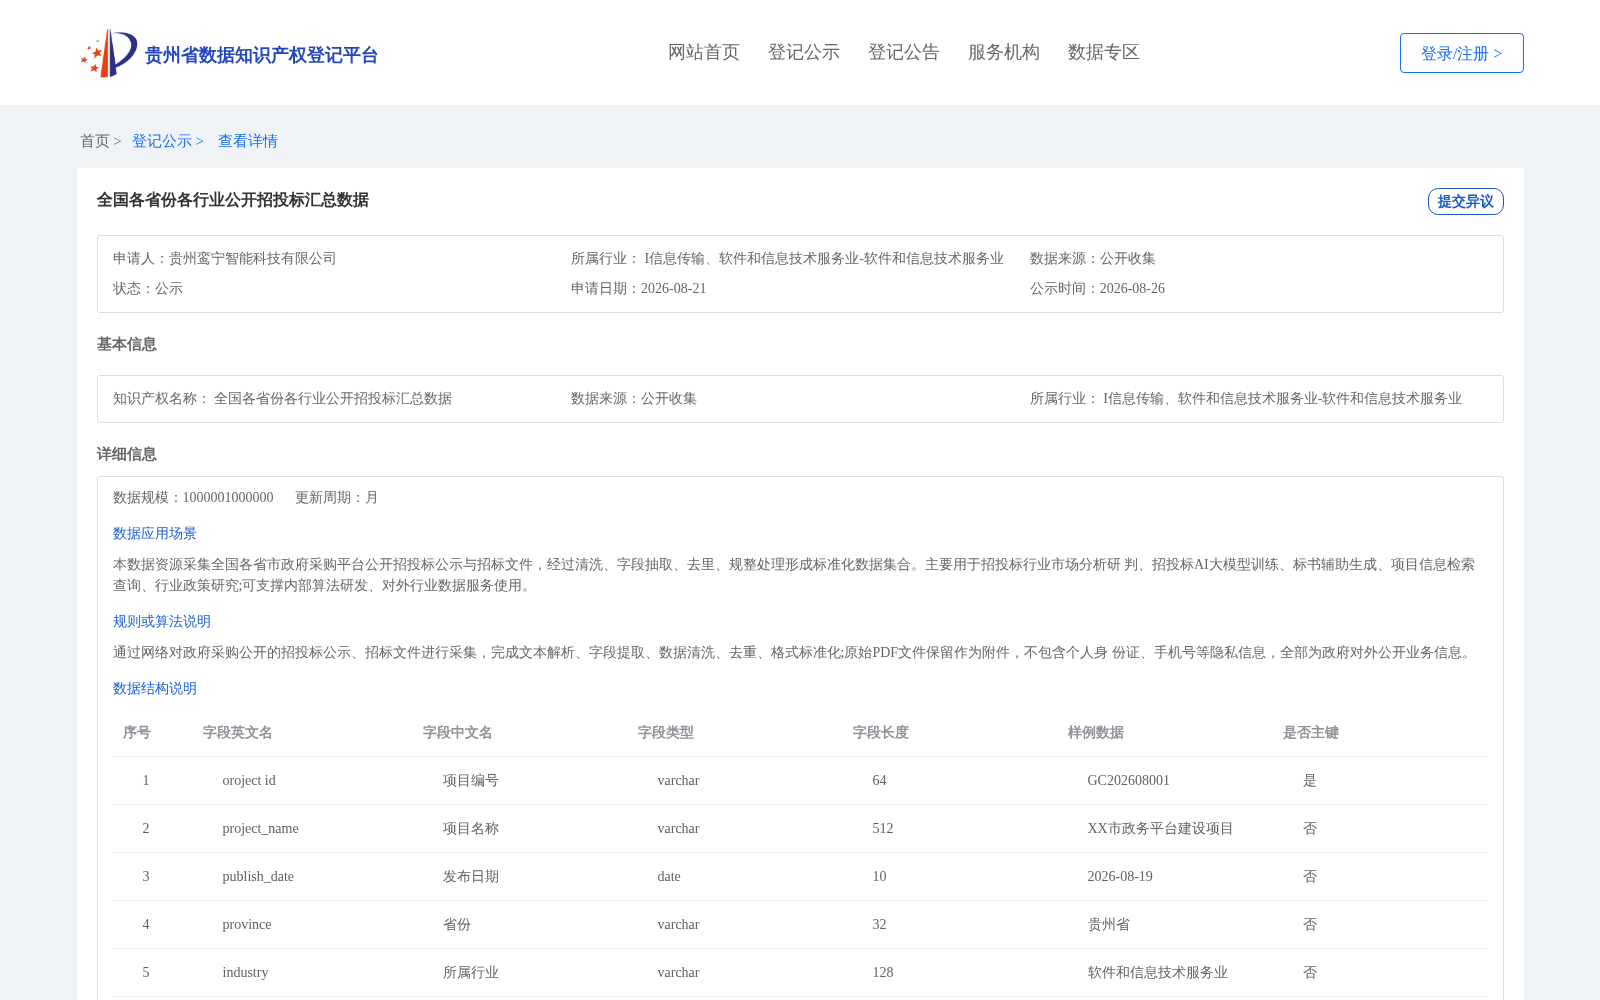Click 状态：公示 status text
This screenshot has width=1600, height=1000.
(148, 288)
